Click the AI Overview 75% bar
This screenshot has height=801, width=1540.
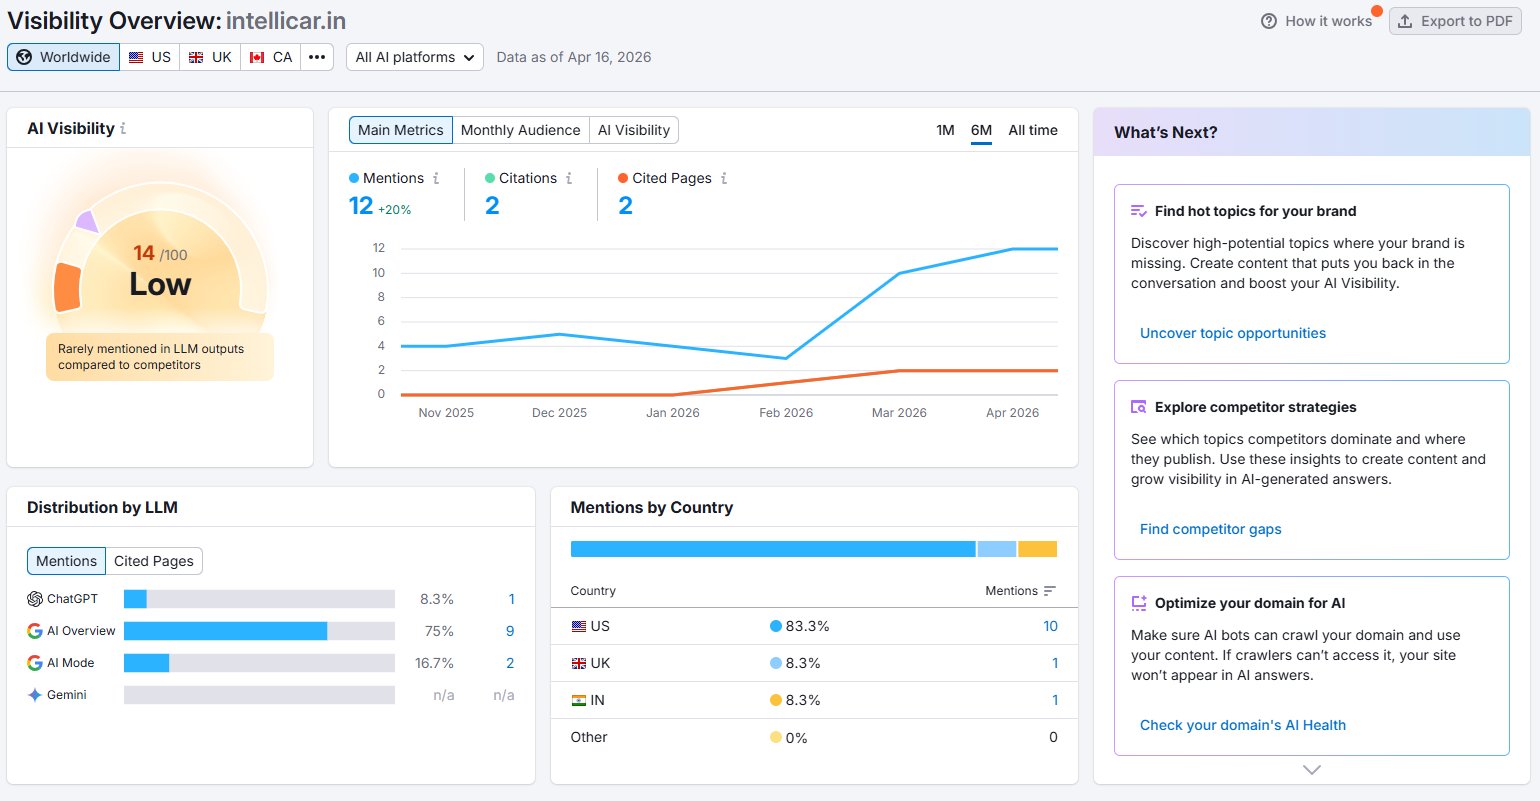(x=225, y=631)
